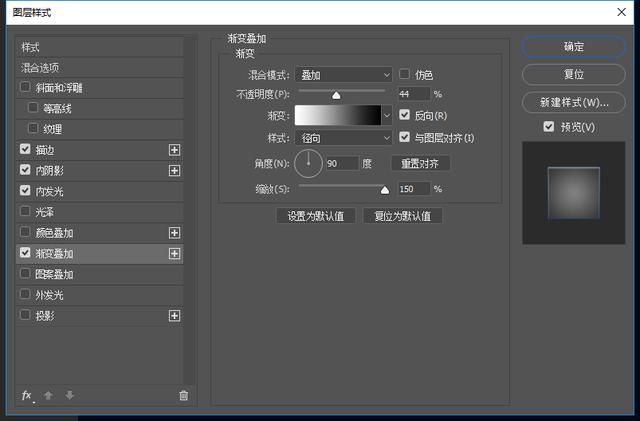Toggle the 仿色 dither checkbox
Screen dimensions: 640x421
point(404,74)
